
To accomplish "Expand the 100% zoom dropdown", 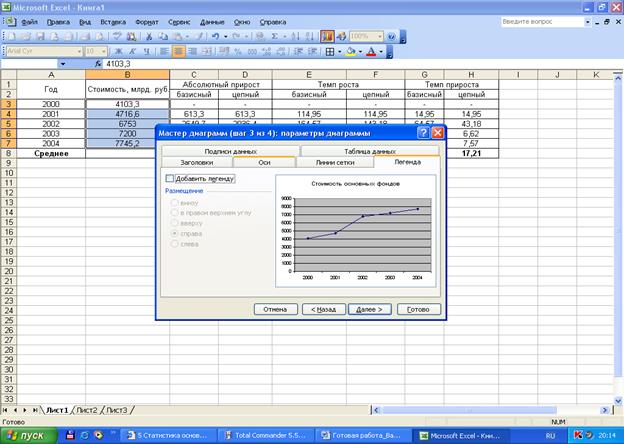I will [x=378, y=35].
